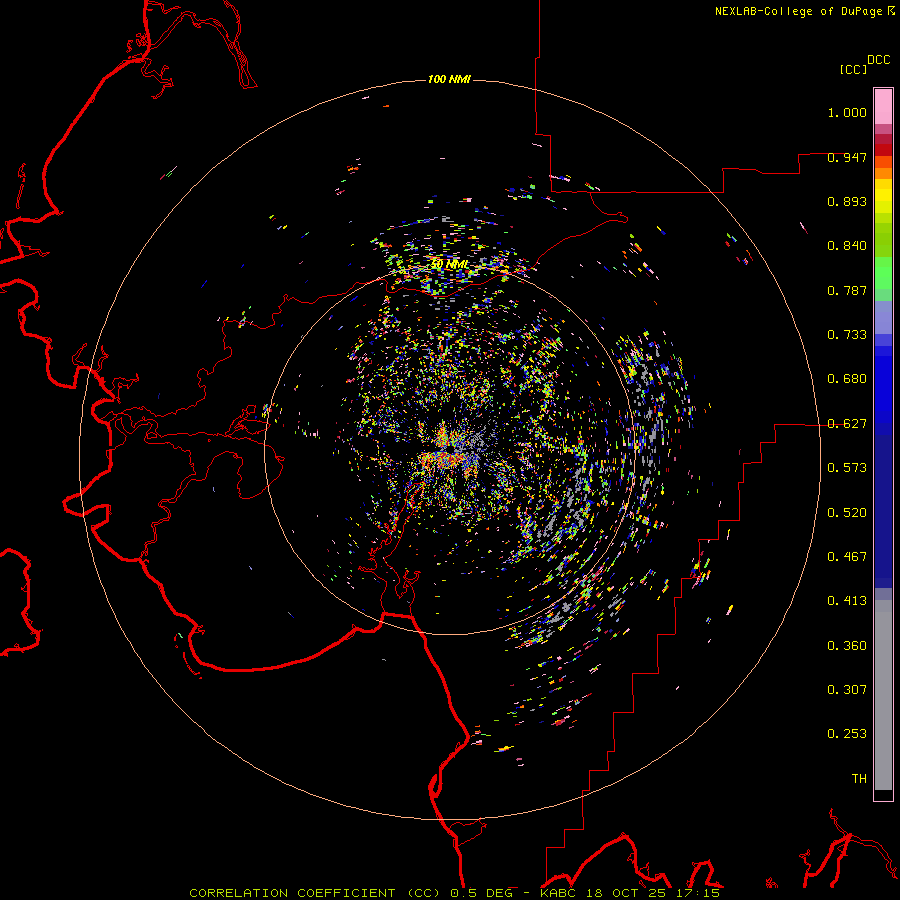The width and height of the screenshot is (900, 900).
Task: Click the [CC] legend unit label
Action: click(854, 69)
